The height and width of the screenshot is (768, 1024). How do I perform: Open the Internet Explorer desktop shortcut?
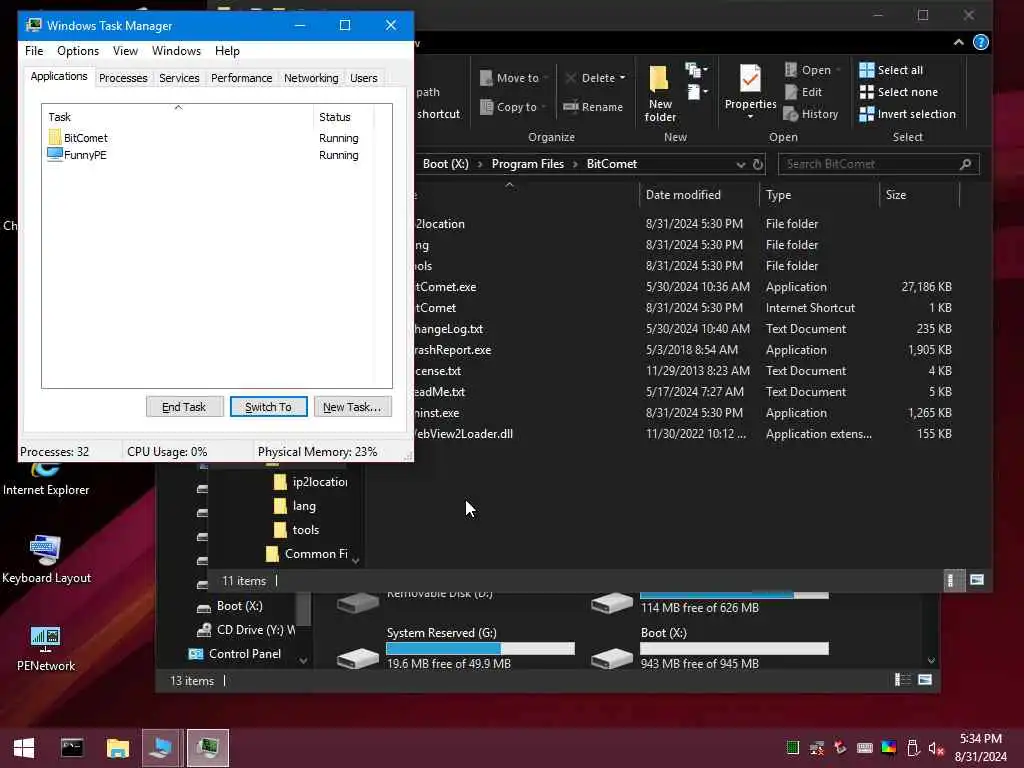point(46,479)
